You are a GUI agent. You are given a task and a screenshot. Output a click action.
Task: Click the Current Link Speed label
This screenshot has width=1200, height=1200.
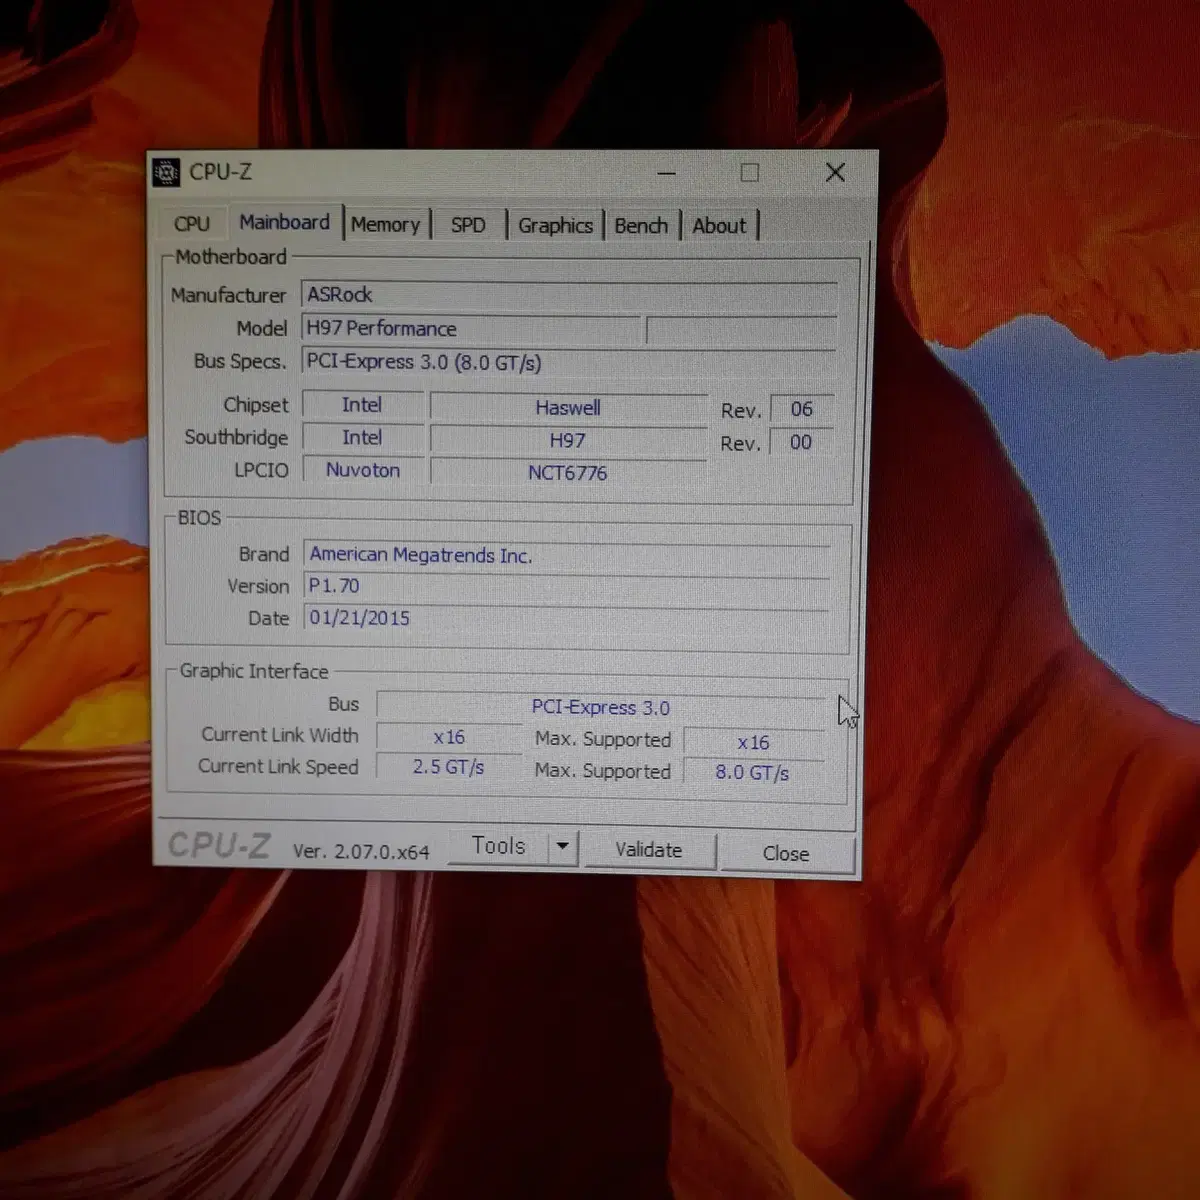pos(278,766)
